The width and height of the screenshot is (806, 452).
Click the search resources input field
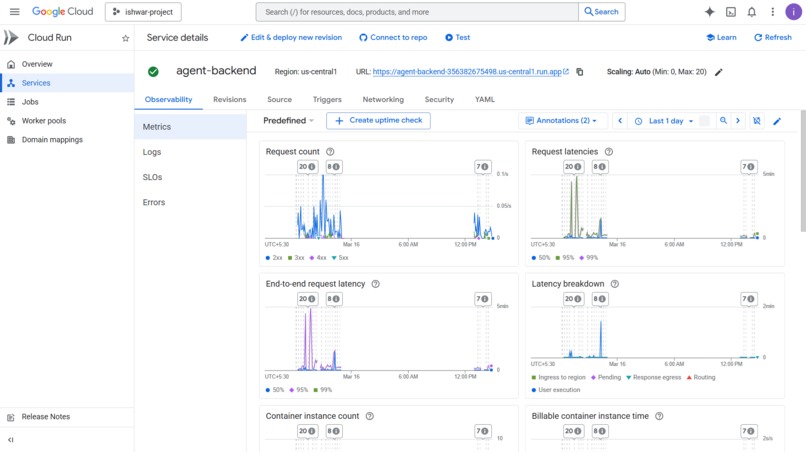pos(417,12)
